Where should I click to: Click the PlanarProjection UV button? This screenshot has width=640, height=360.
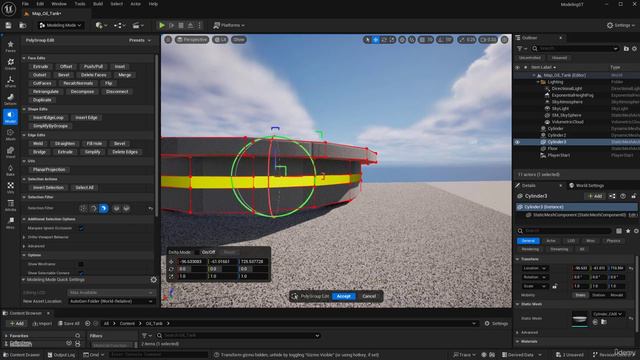(49, 170)
